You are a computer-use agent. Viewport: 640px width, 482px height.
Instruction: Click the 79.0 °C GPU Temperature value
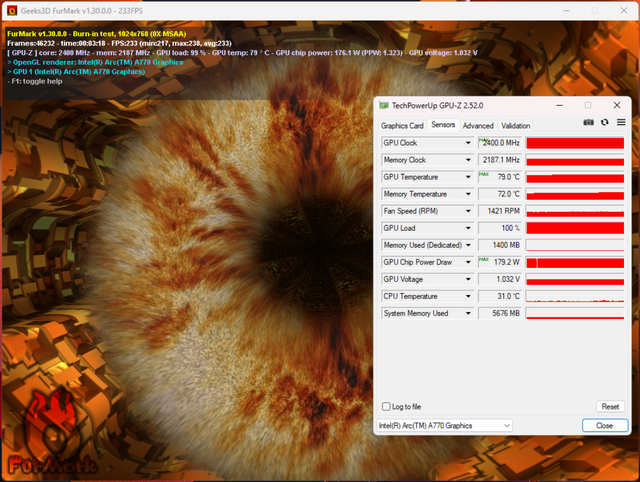[500, 177]
